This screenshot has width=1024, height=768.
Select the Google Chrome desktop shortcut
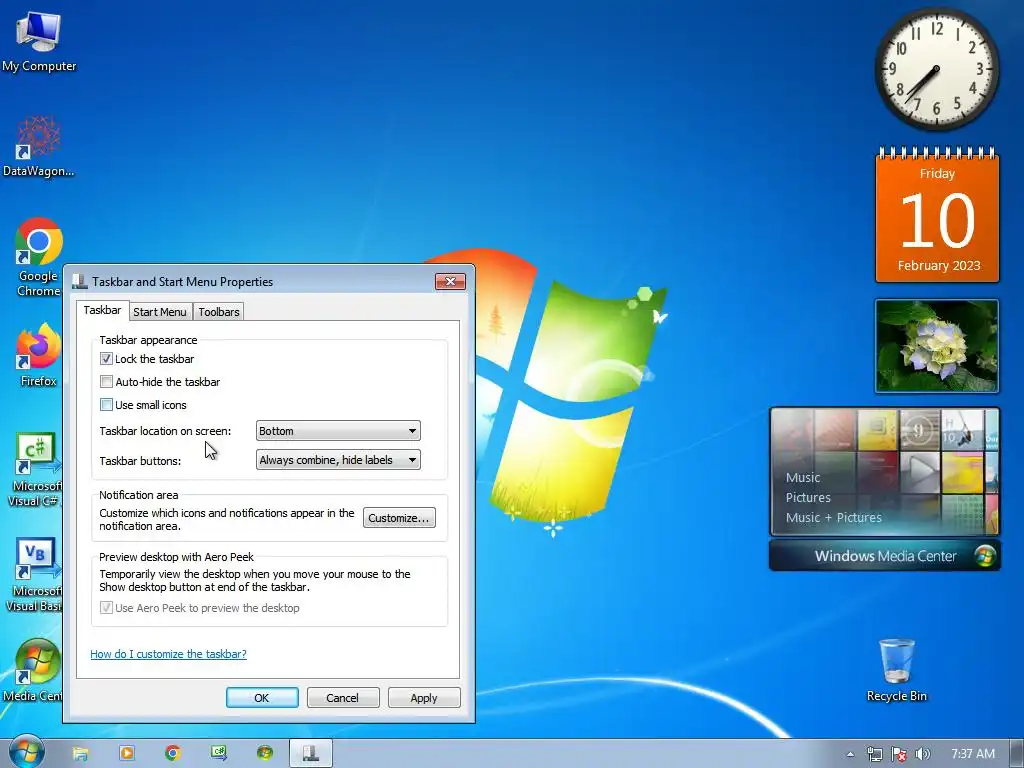(39, 257)
